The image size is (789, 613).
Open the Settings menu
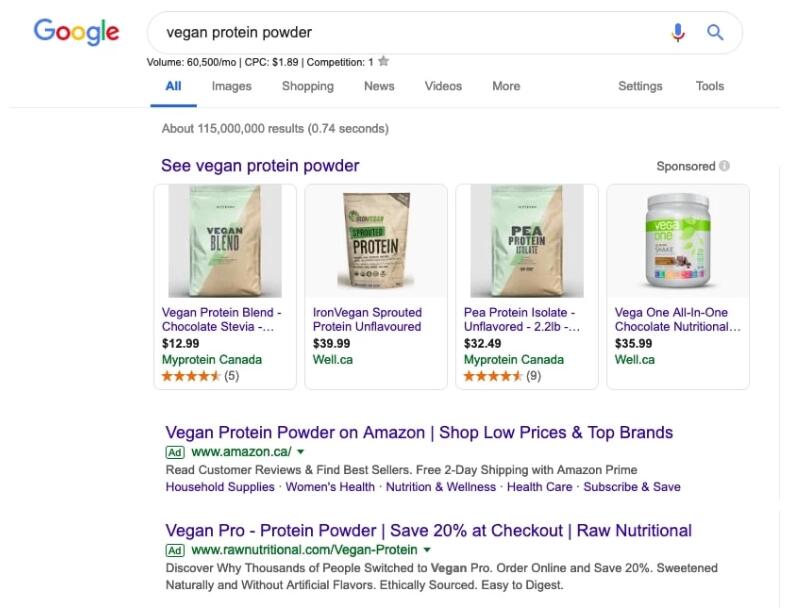point(640,86)
